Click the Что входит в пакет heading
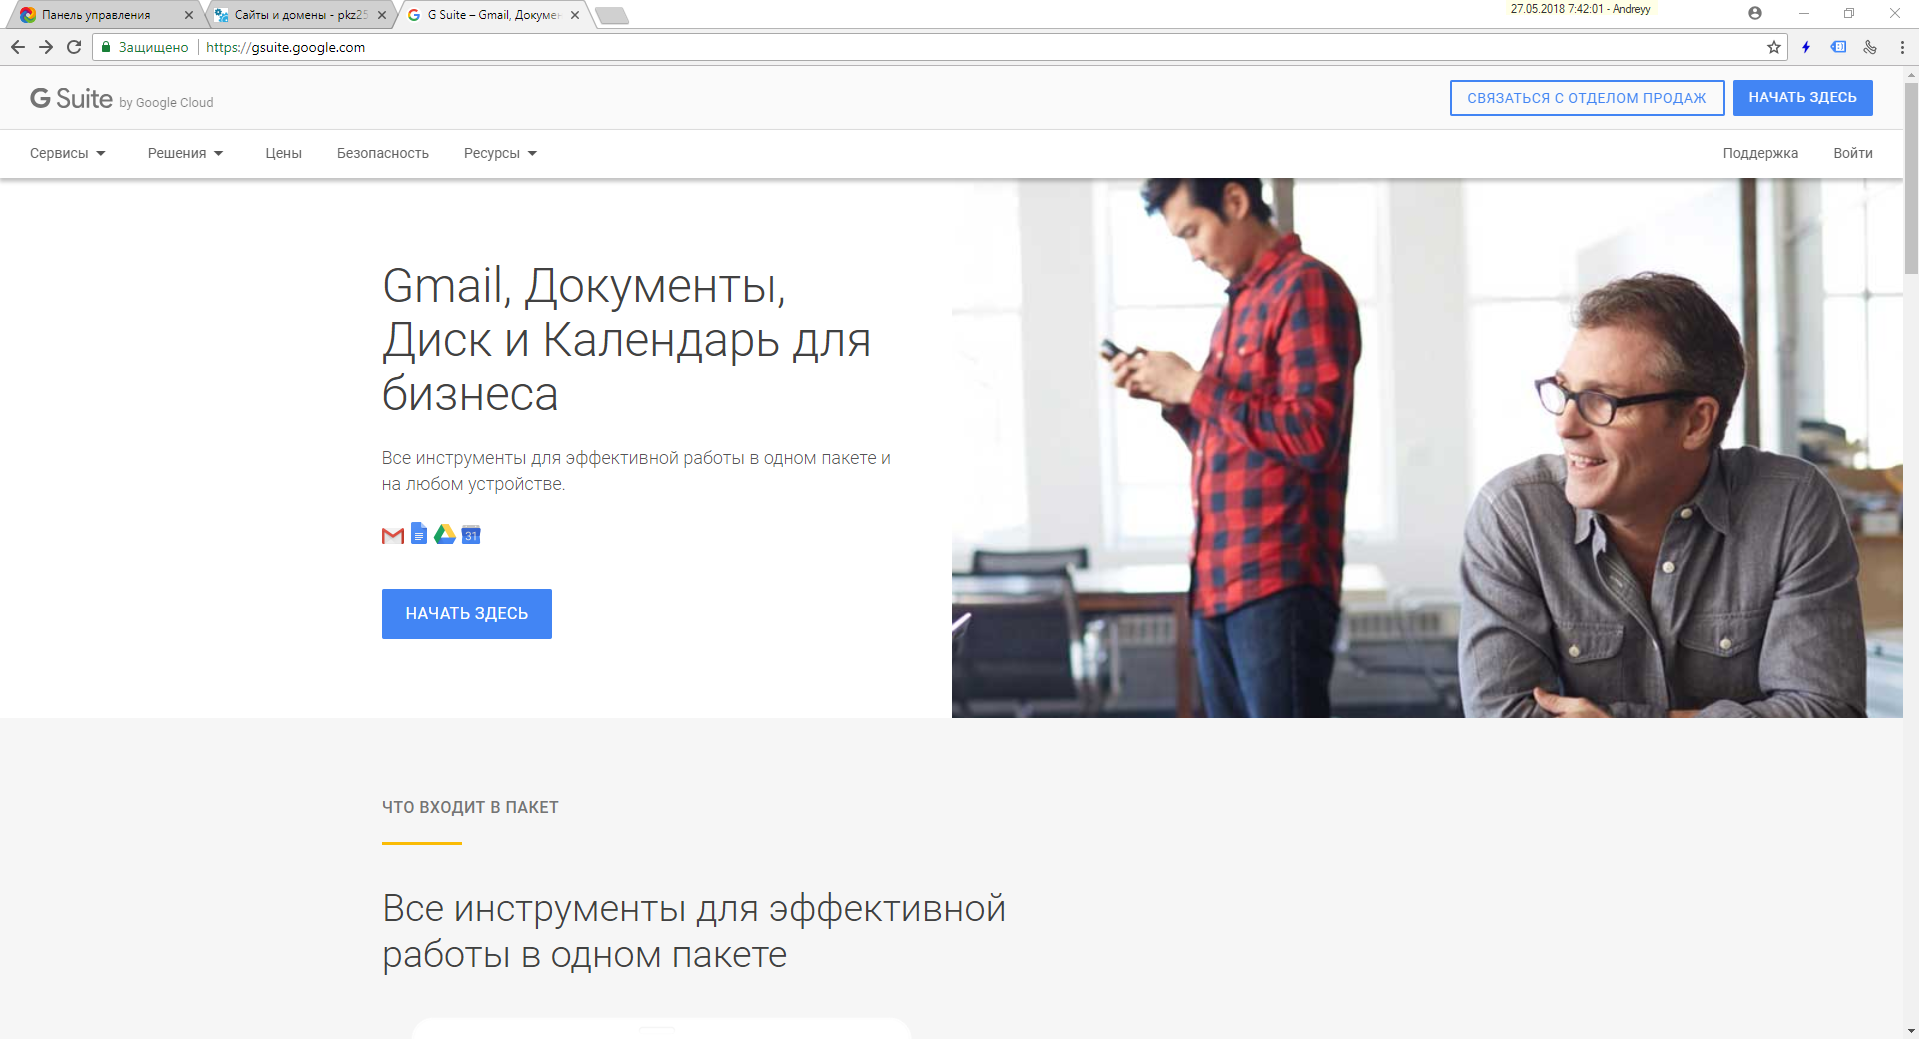This screenshot has width=1919, height=1039. click(x=470, y=807)
